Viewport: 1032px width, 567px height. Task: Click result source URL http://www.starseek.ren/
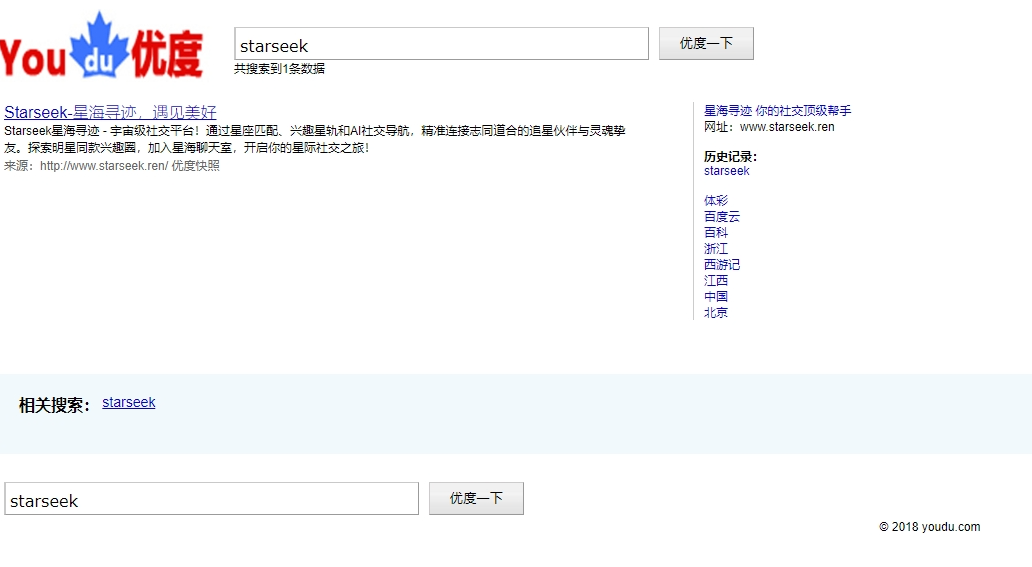[x=104, y=166]
